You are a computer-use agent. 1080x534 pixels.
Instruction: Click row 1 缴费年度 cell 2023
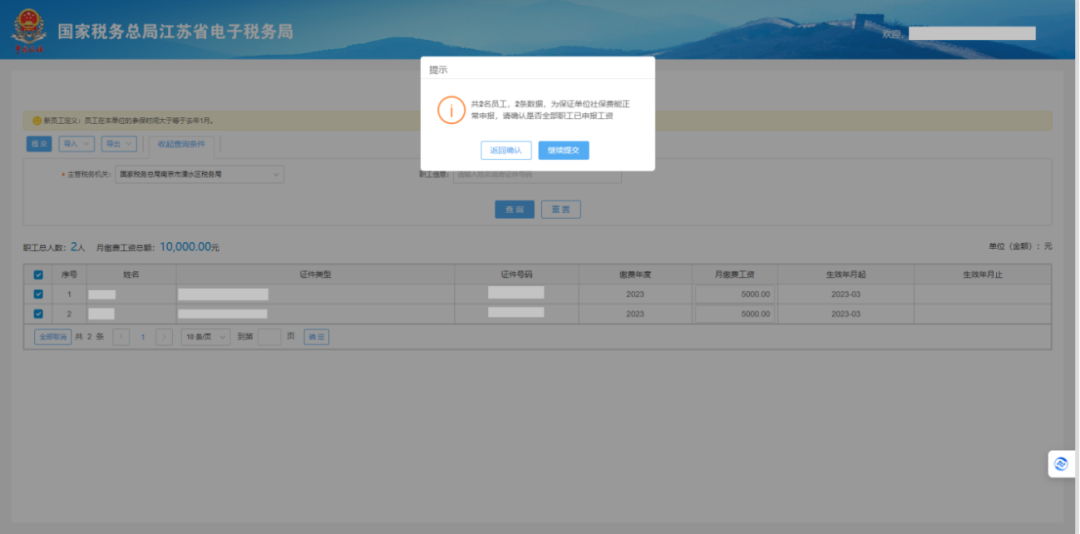[635, 294]
